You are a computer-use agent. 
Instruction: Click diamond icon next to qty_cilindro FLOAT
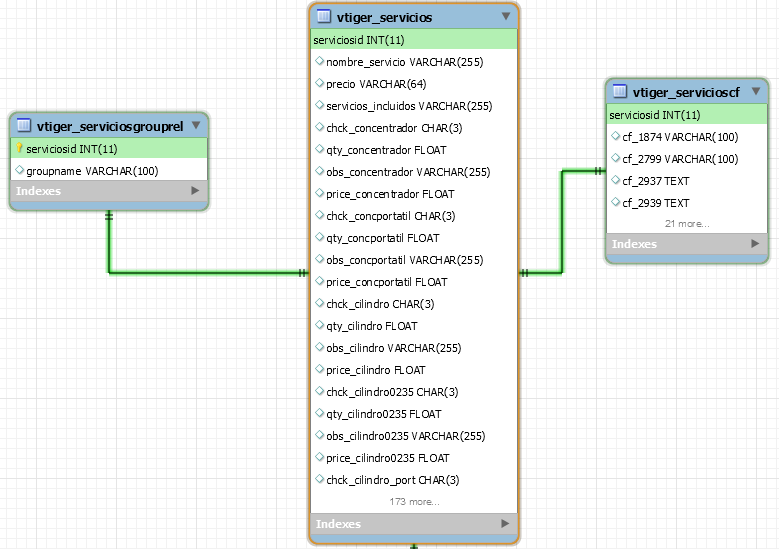(x=319, y=325)
